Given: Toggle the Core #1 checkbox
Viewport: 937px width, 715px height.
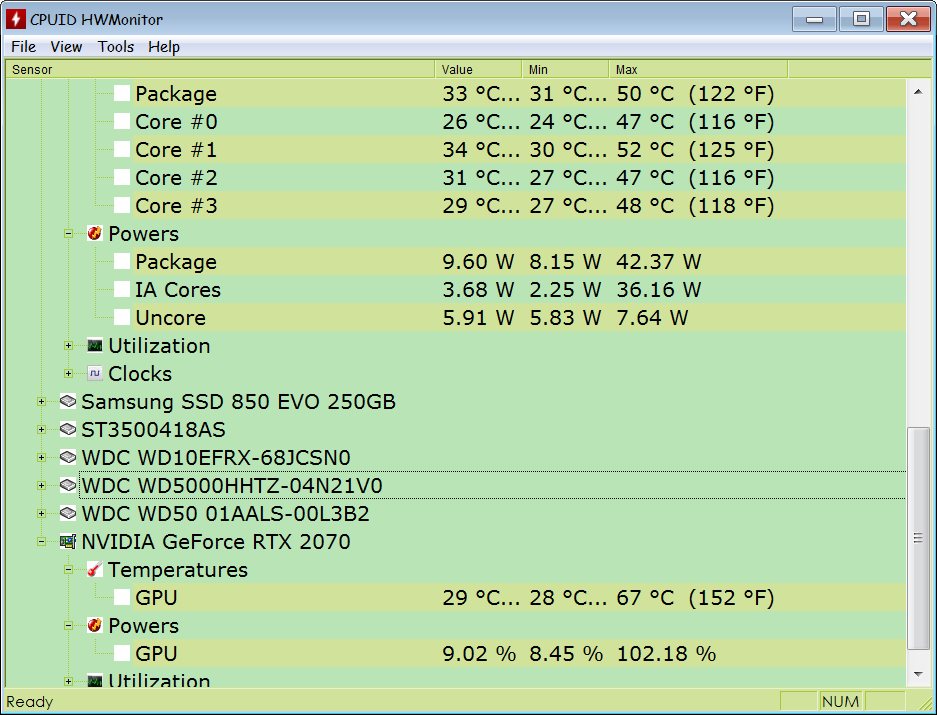Looking at the screenshot, I should point(122,149).
